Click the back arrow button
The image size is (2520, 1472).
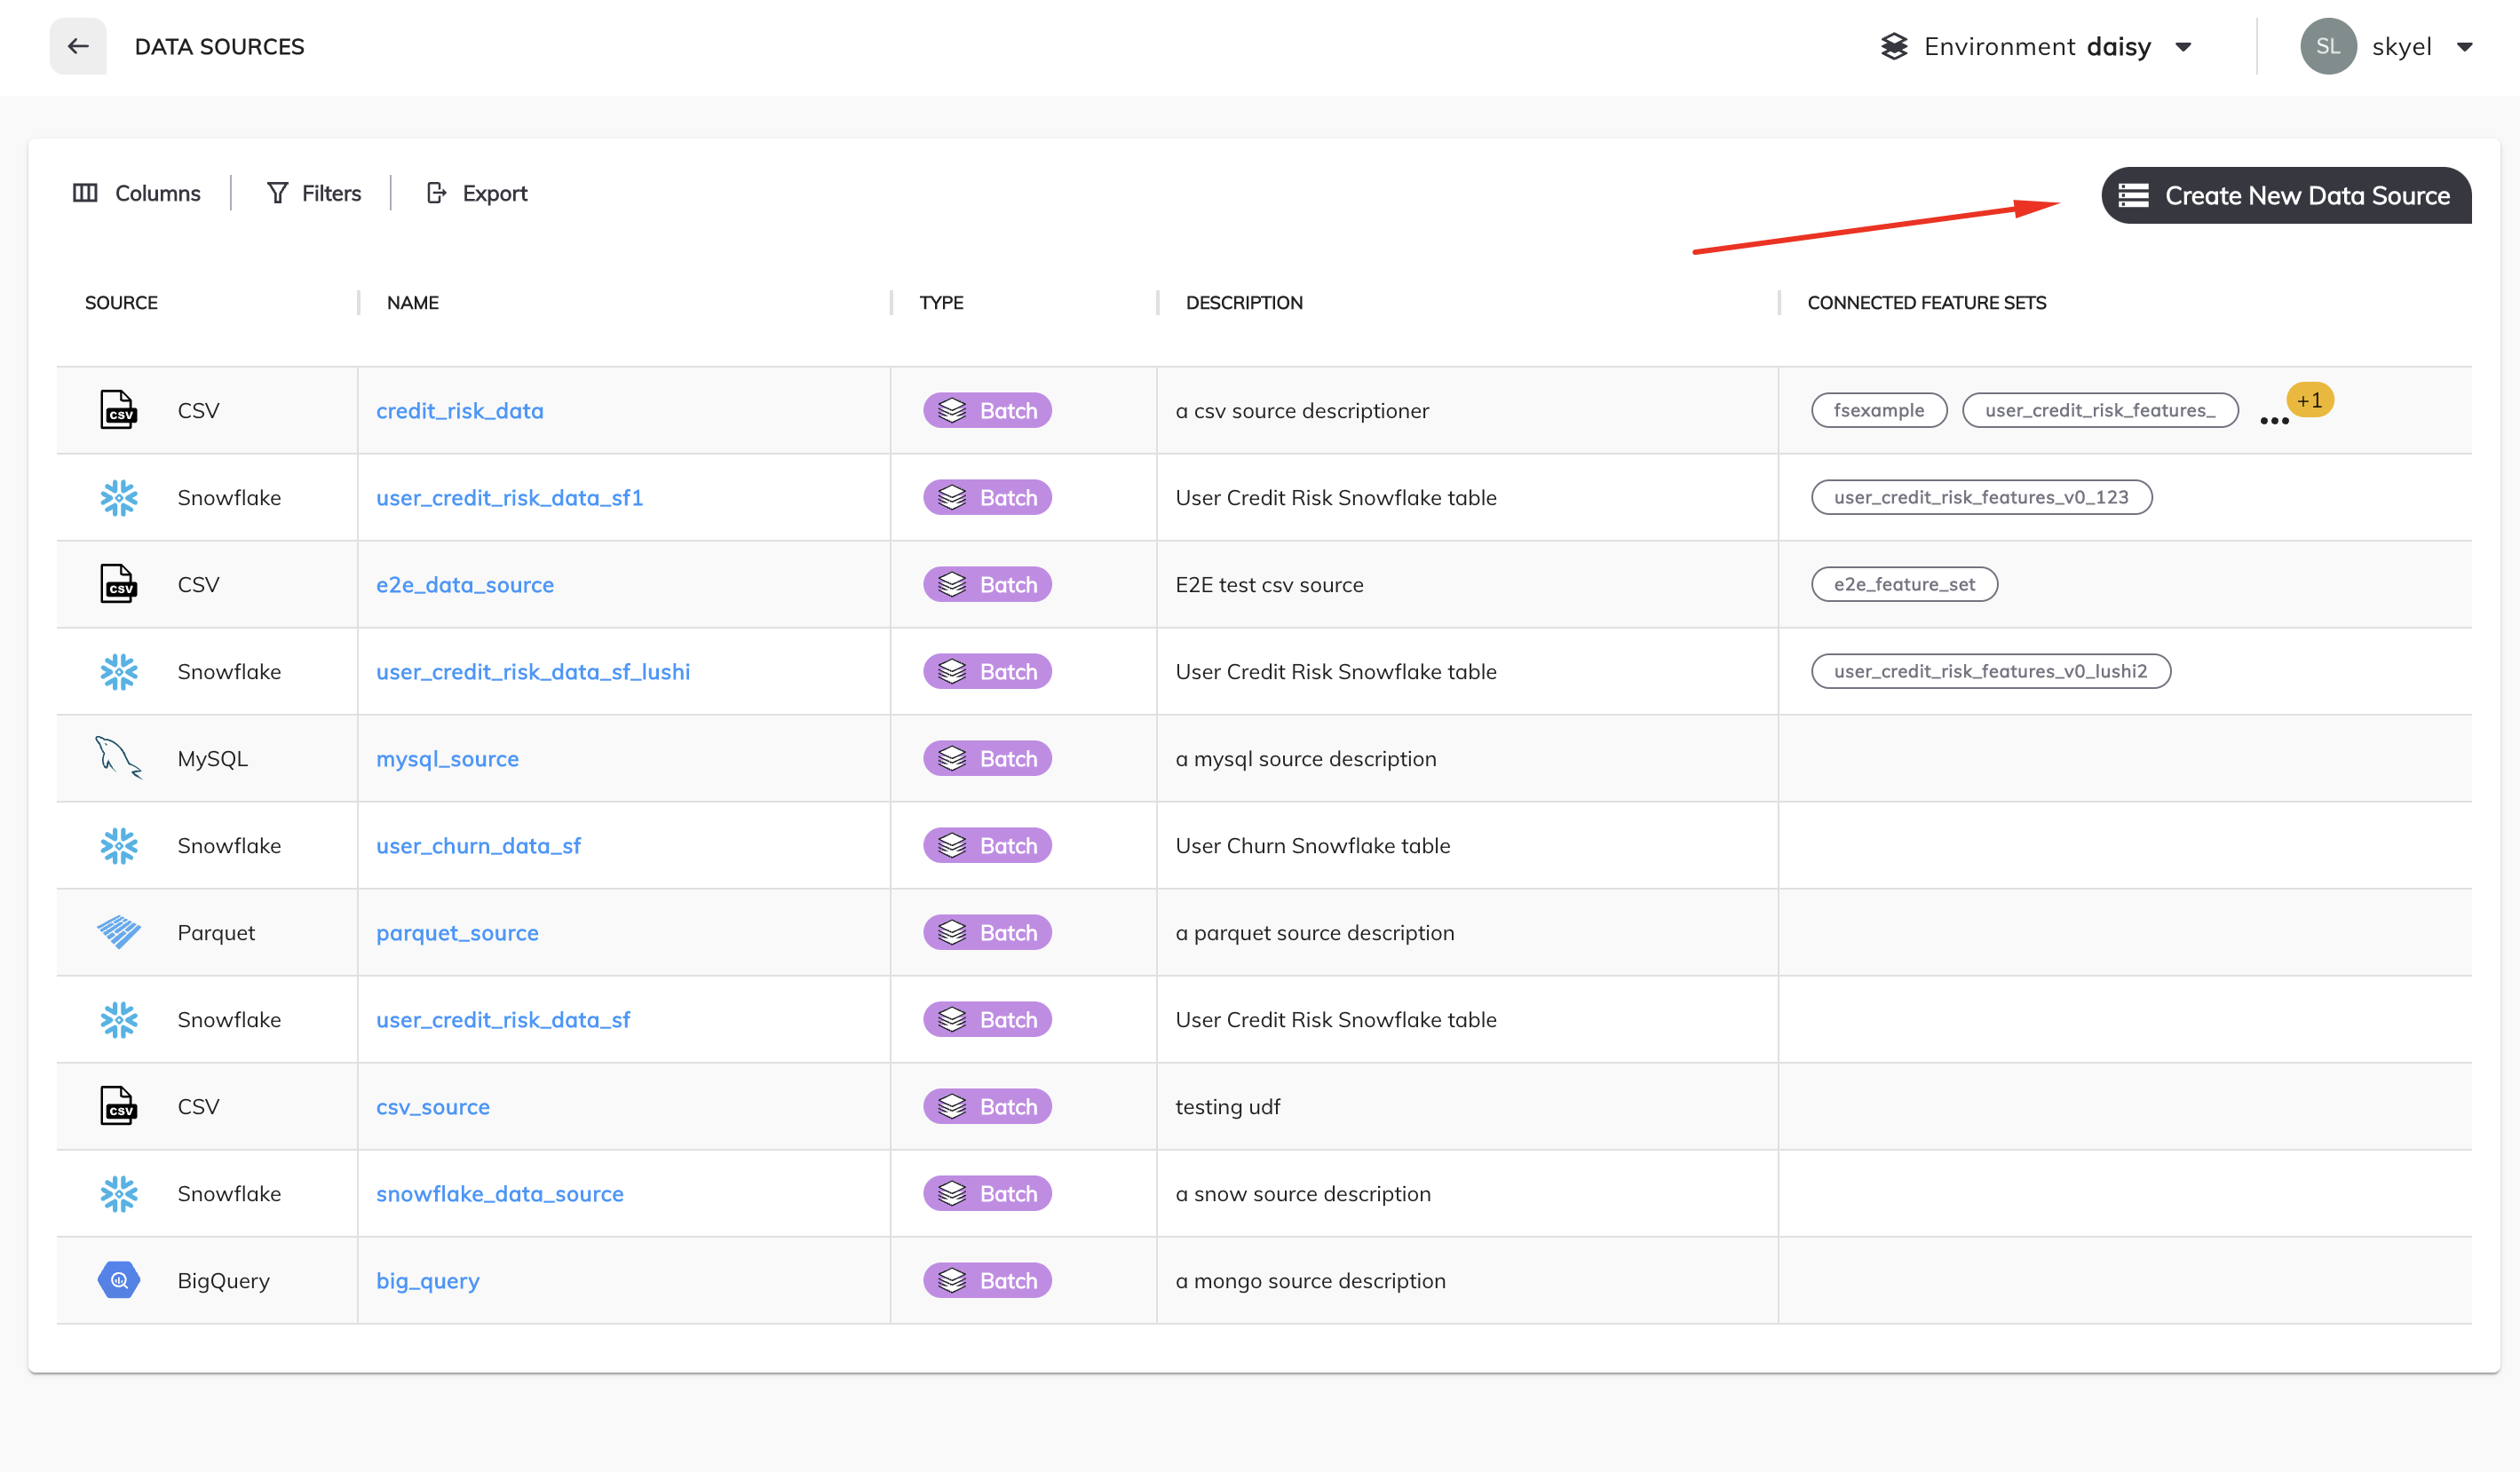pos(78,46)
